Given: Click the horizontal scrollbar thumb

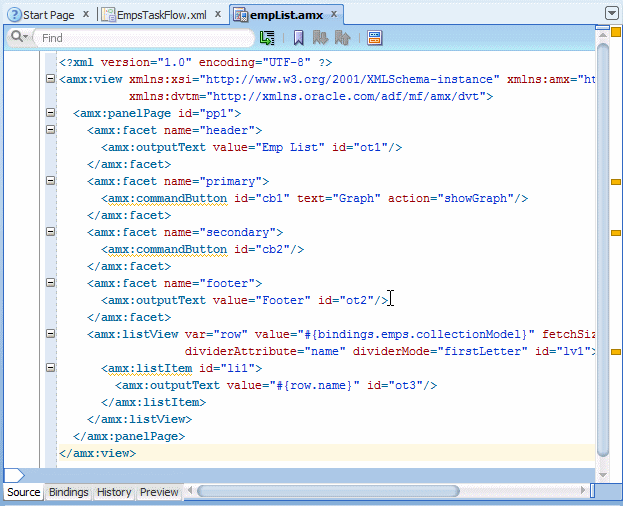Looking at the screenshot, I should point(328,491).
